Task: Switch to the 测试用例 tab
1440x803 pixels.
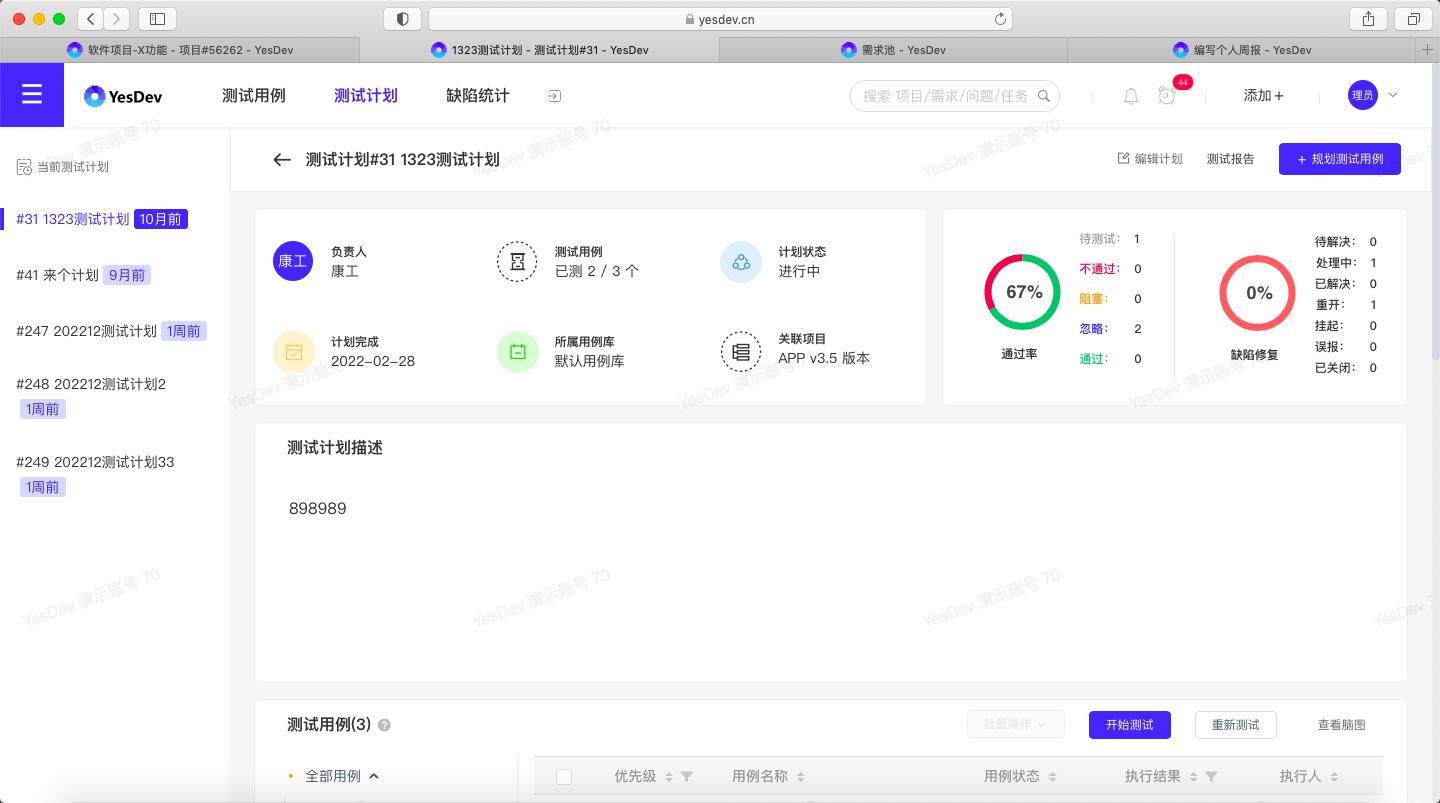Action: (x=254, y=95)
